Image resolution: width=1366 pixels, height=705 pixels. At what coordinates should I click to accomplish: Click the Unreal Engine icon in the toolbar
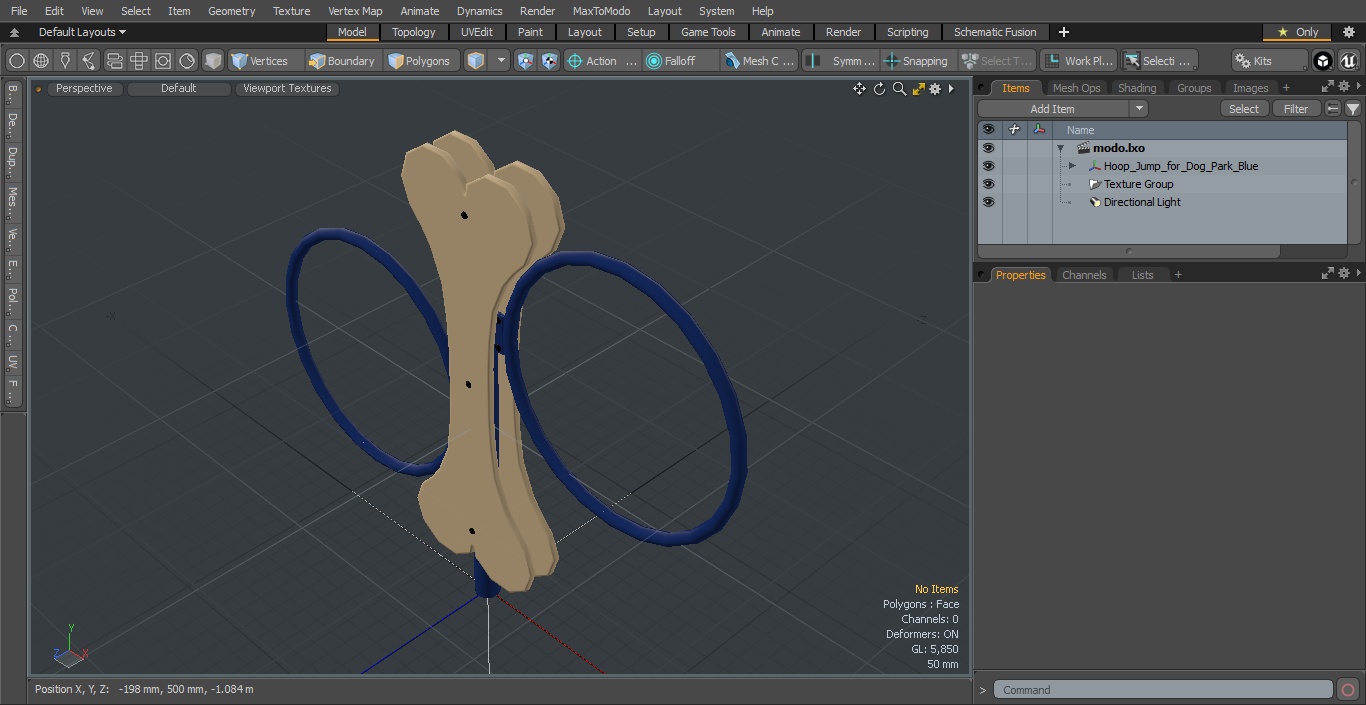pyautogui.click(x=1348, y=61)
